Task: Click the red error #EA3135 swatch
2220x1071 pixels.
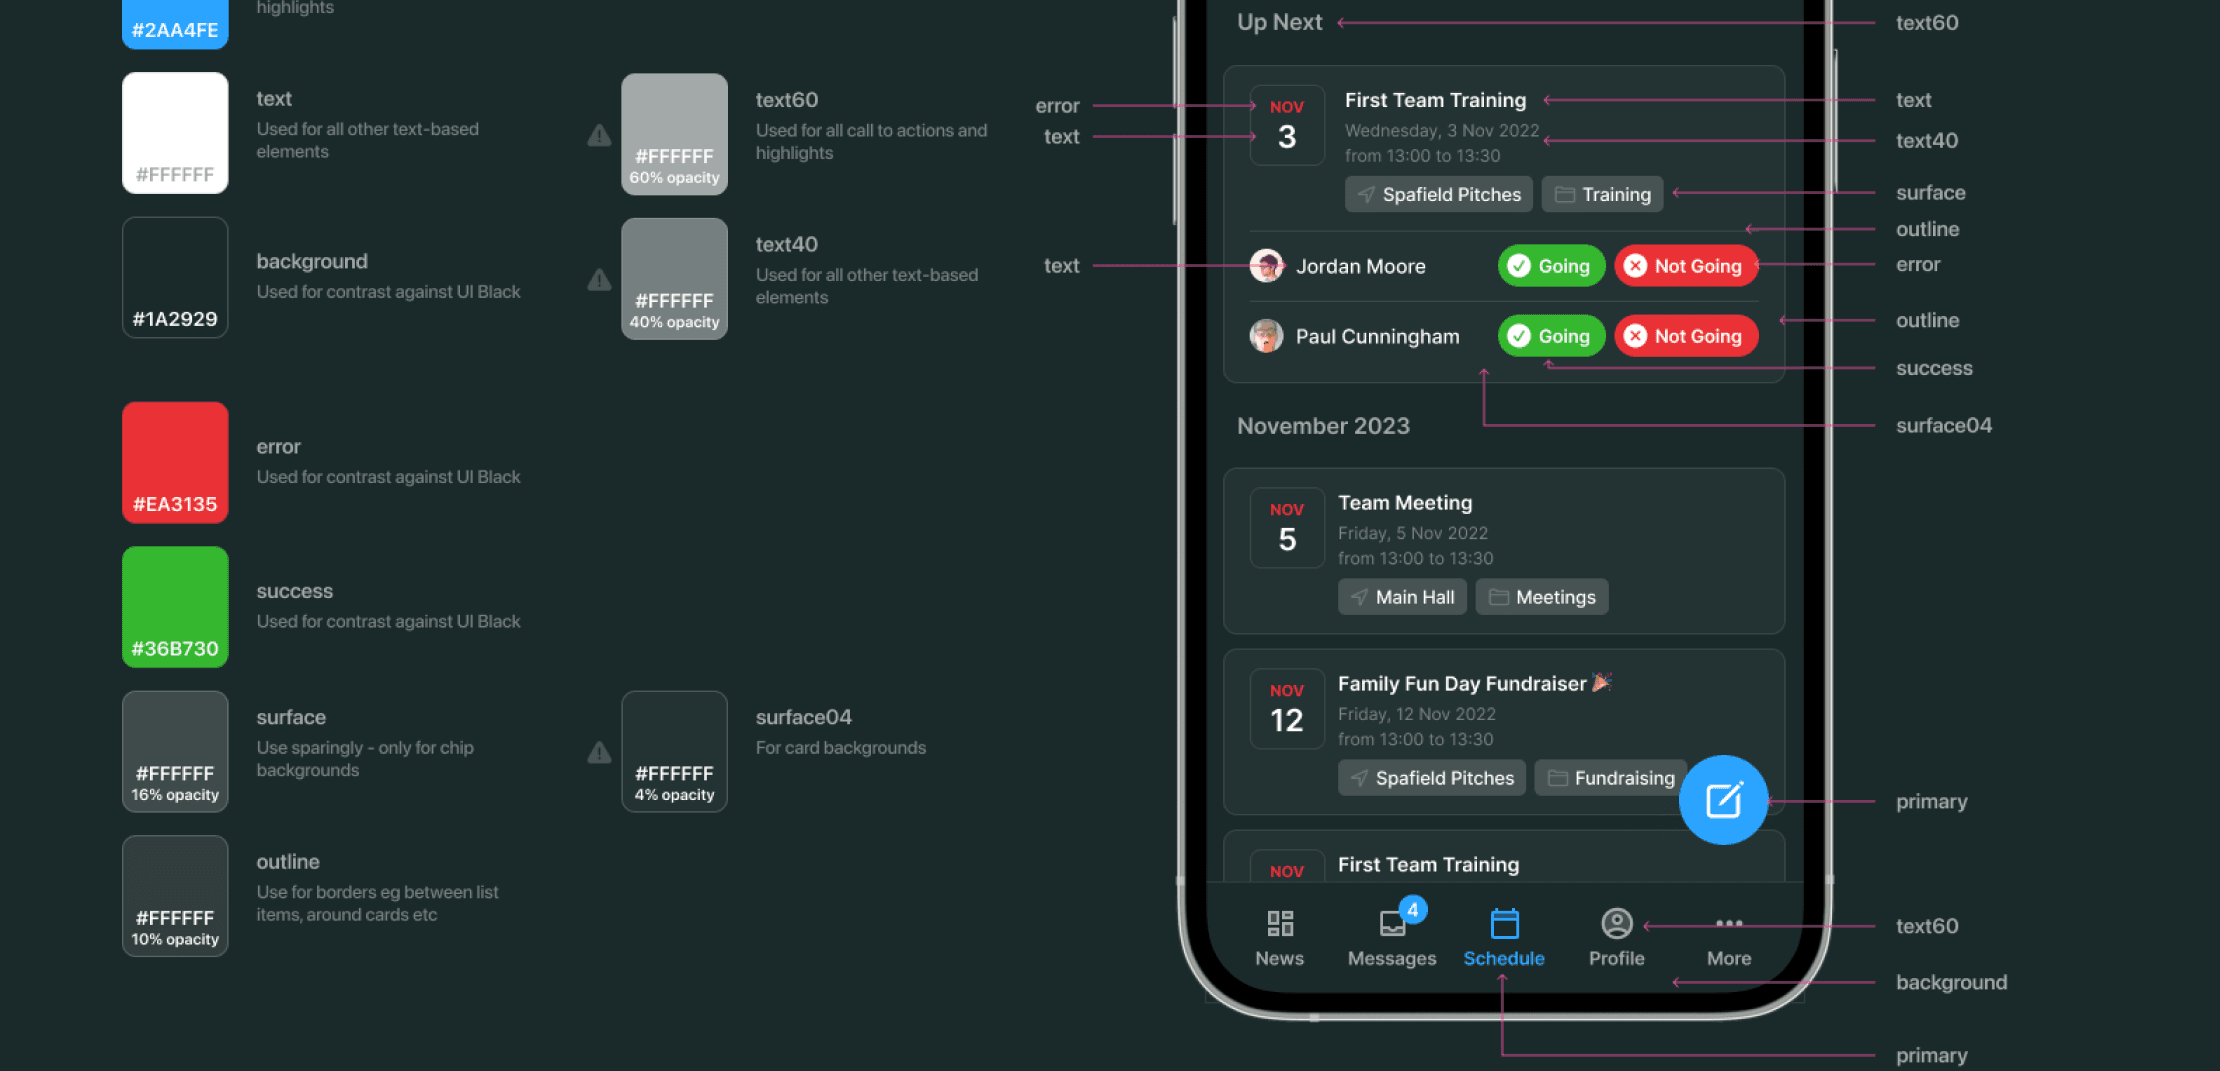Action: pyautogui.click(x=175, y=462)
